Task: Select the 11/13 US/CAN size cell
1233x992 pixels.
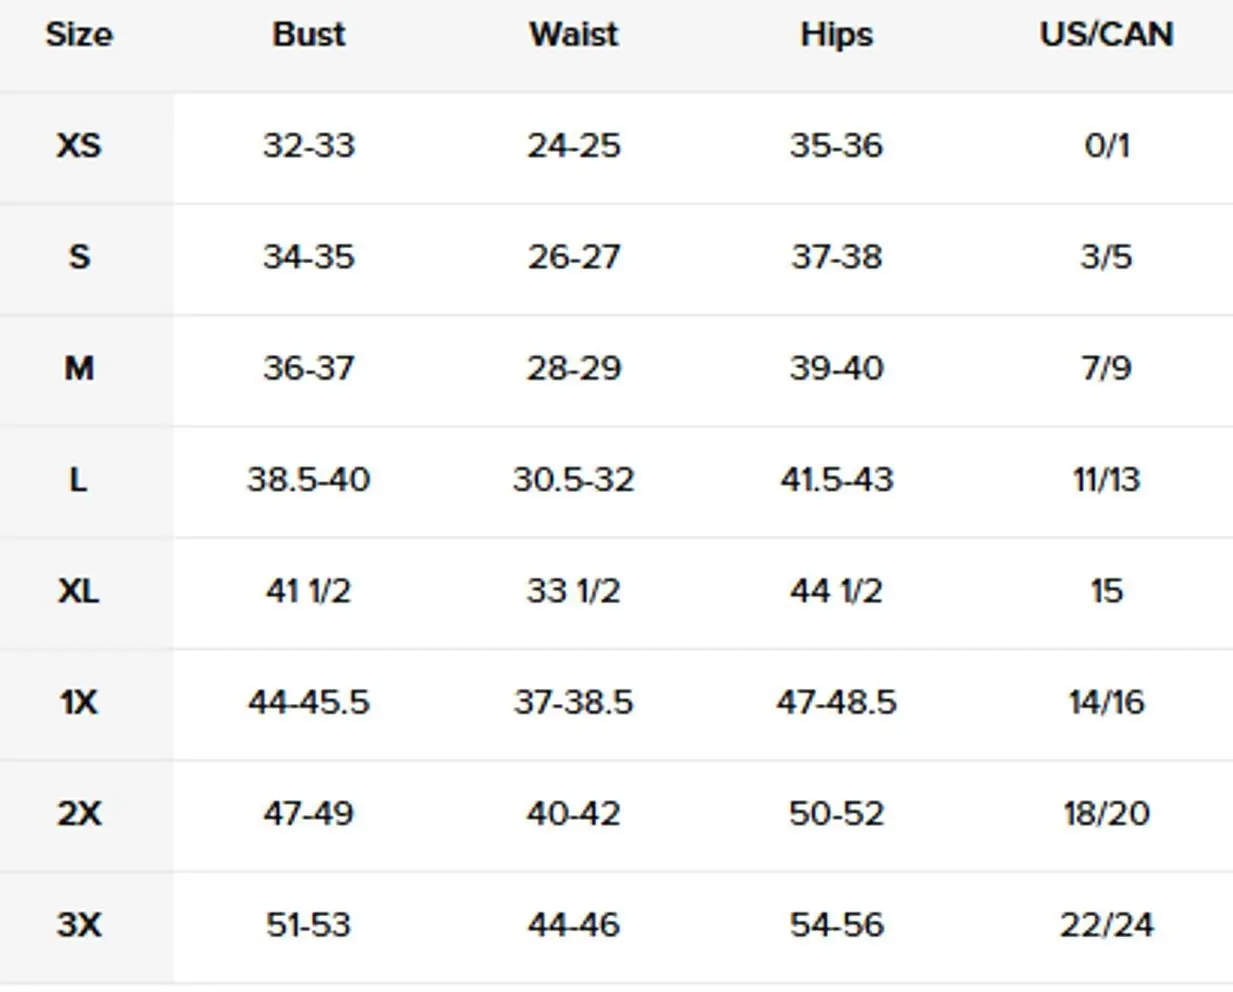Action: click(x=1106, y=480)
